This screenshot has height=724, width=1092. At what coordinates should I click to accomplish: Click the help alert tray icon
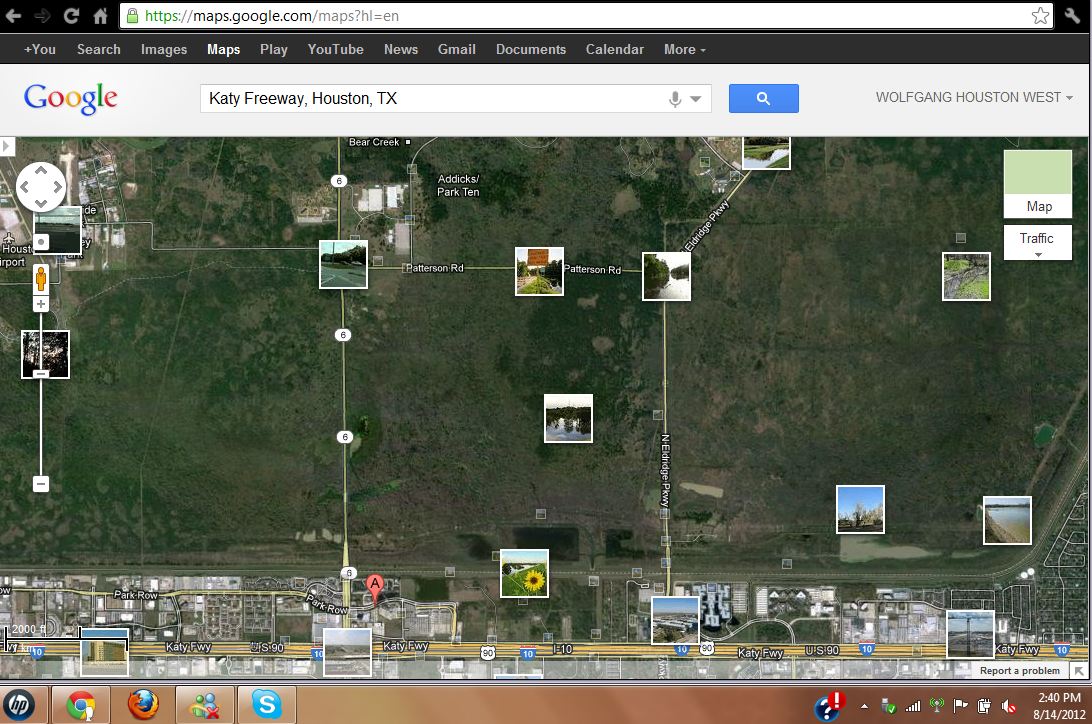coord(829,706)
